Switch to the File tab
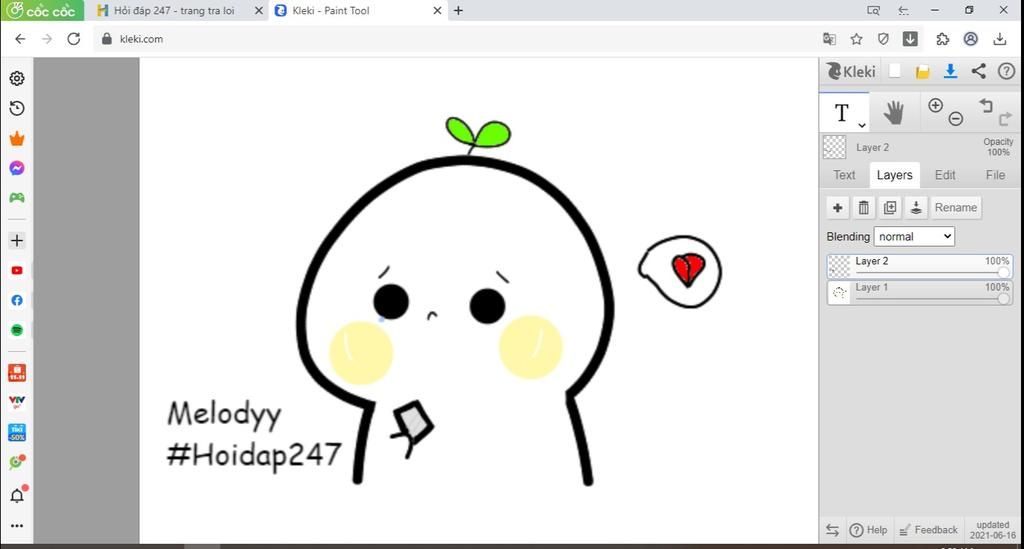Screen dimensions: 1024x549 [995, 175]
